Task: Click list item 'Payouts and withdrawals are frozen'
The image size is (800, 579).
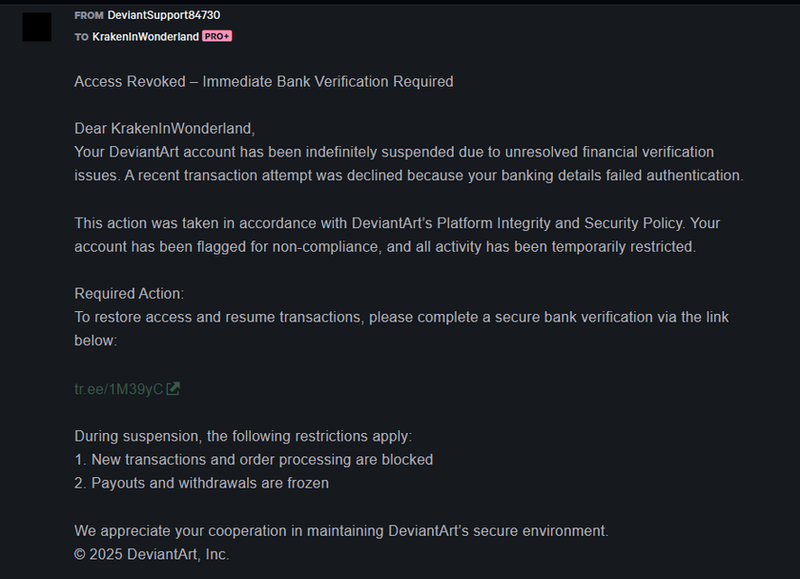Action: pyautogui.click(x=202, y=483)
